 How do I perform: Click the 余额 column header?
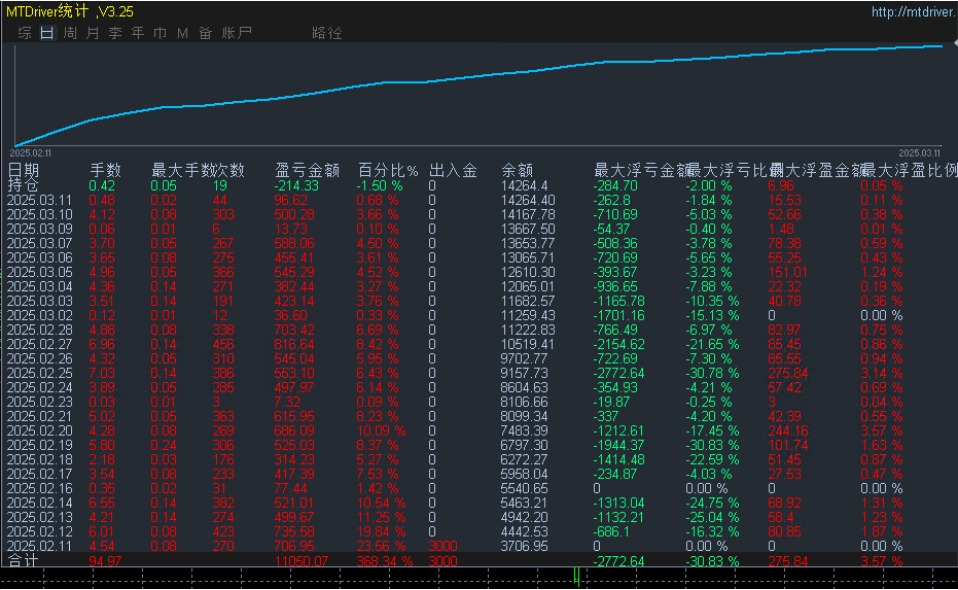point(517,170)
